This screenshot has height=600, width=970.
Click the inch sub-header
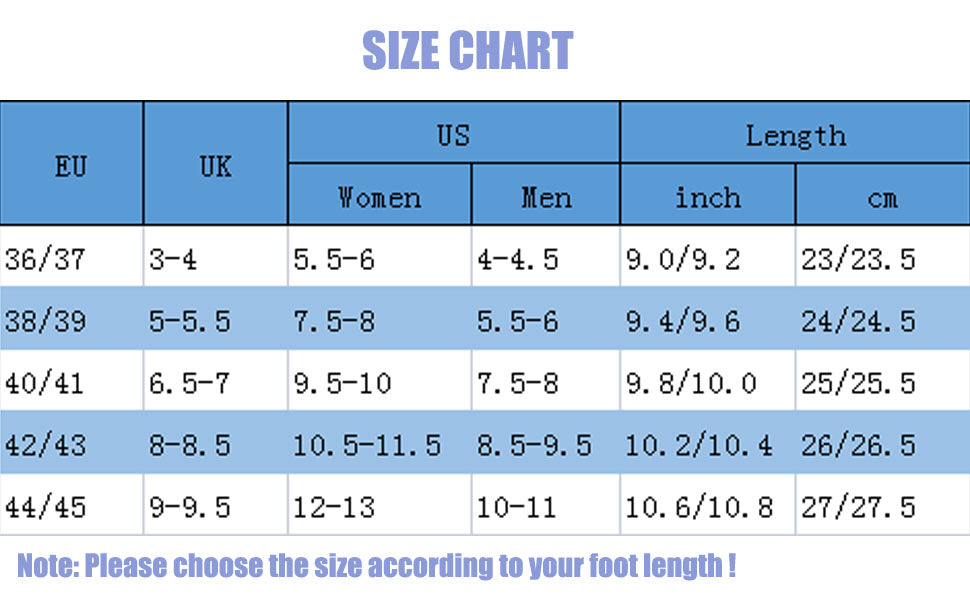coord(707,197)
